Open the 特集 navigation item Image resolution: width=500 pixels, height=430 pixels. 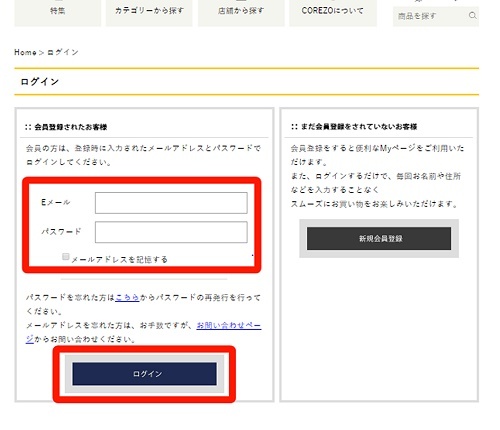tap(57, 12)
